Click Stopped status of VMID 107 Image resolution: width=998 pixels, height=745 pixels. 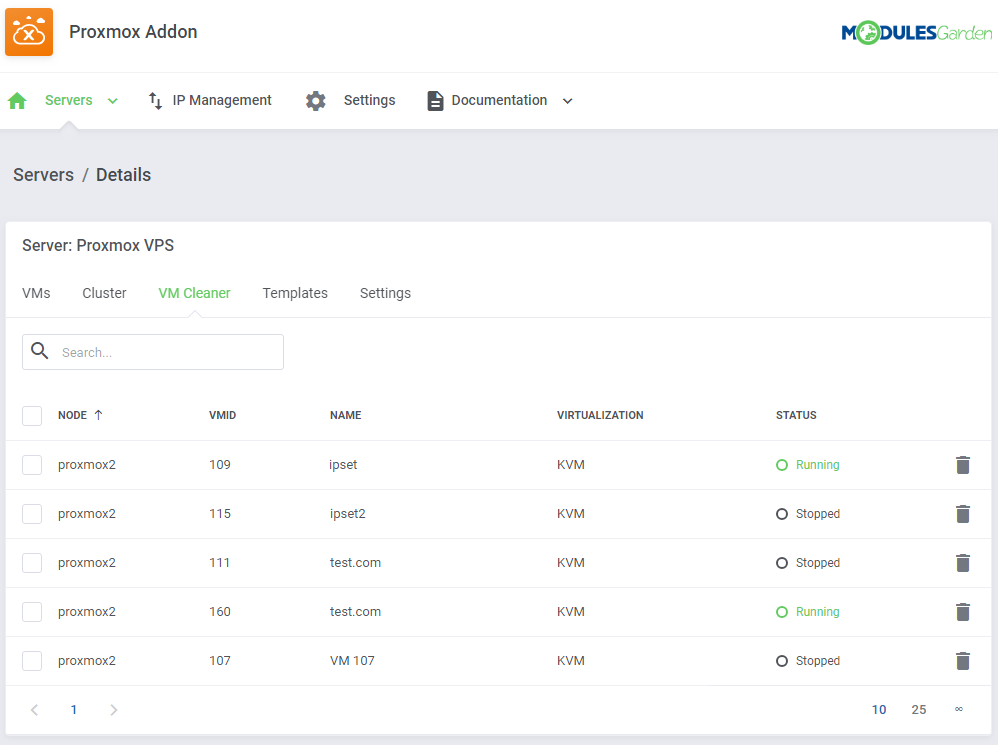[808, 661]
